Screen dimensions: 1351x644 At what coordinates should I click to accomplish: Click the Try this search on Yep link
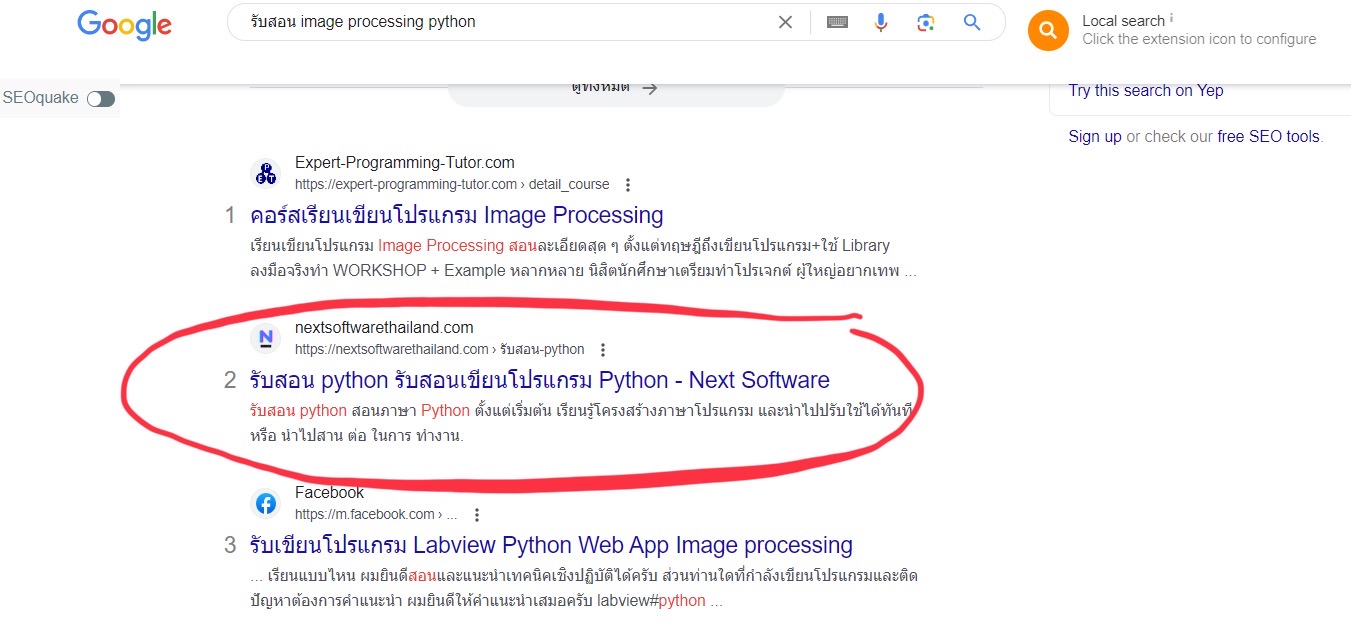pos(1145,91)
